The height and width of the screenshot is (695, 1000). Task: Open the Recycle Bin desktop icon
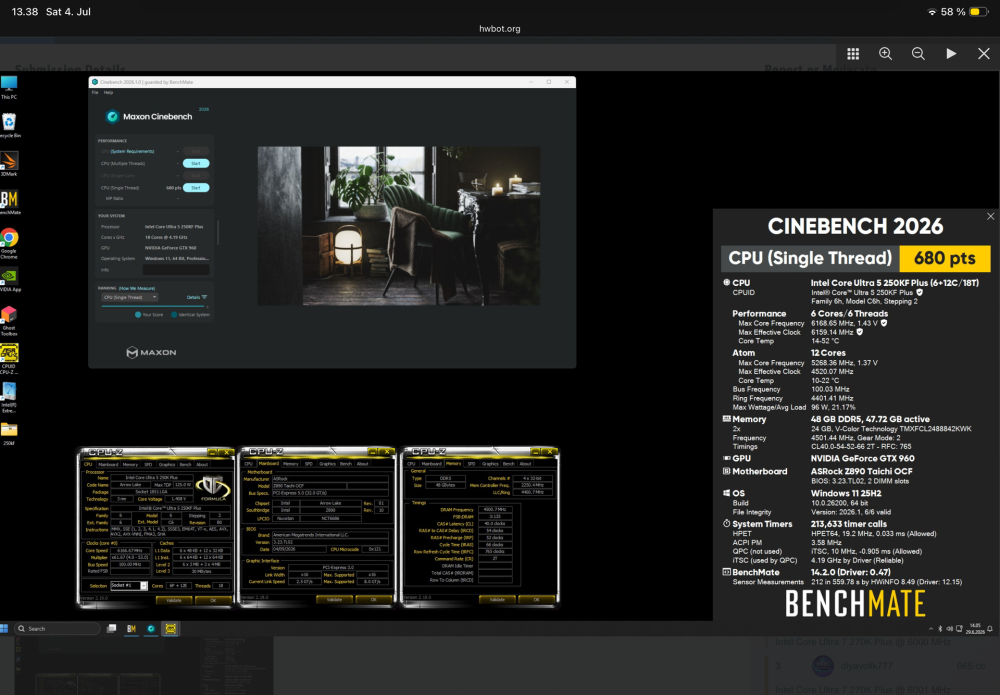9,126
